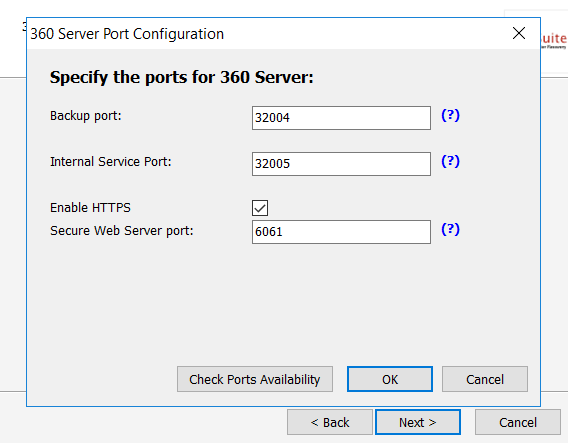
Task: Select the Secure Web Server port field
Action: coord(341,232)
